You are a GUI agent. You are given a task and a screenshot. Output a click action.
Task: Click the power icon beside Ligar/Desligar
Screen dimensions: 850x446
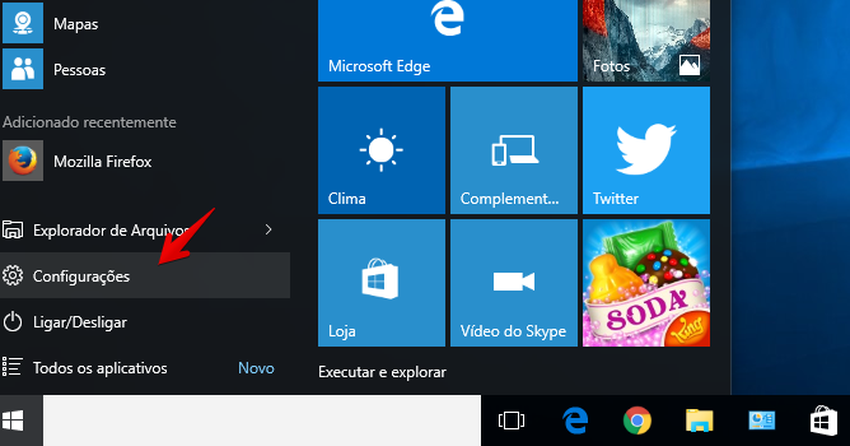point(12,322)
